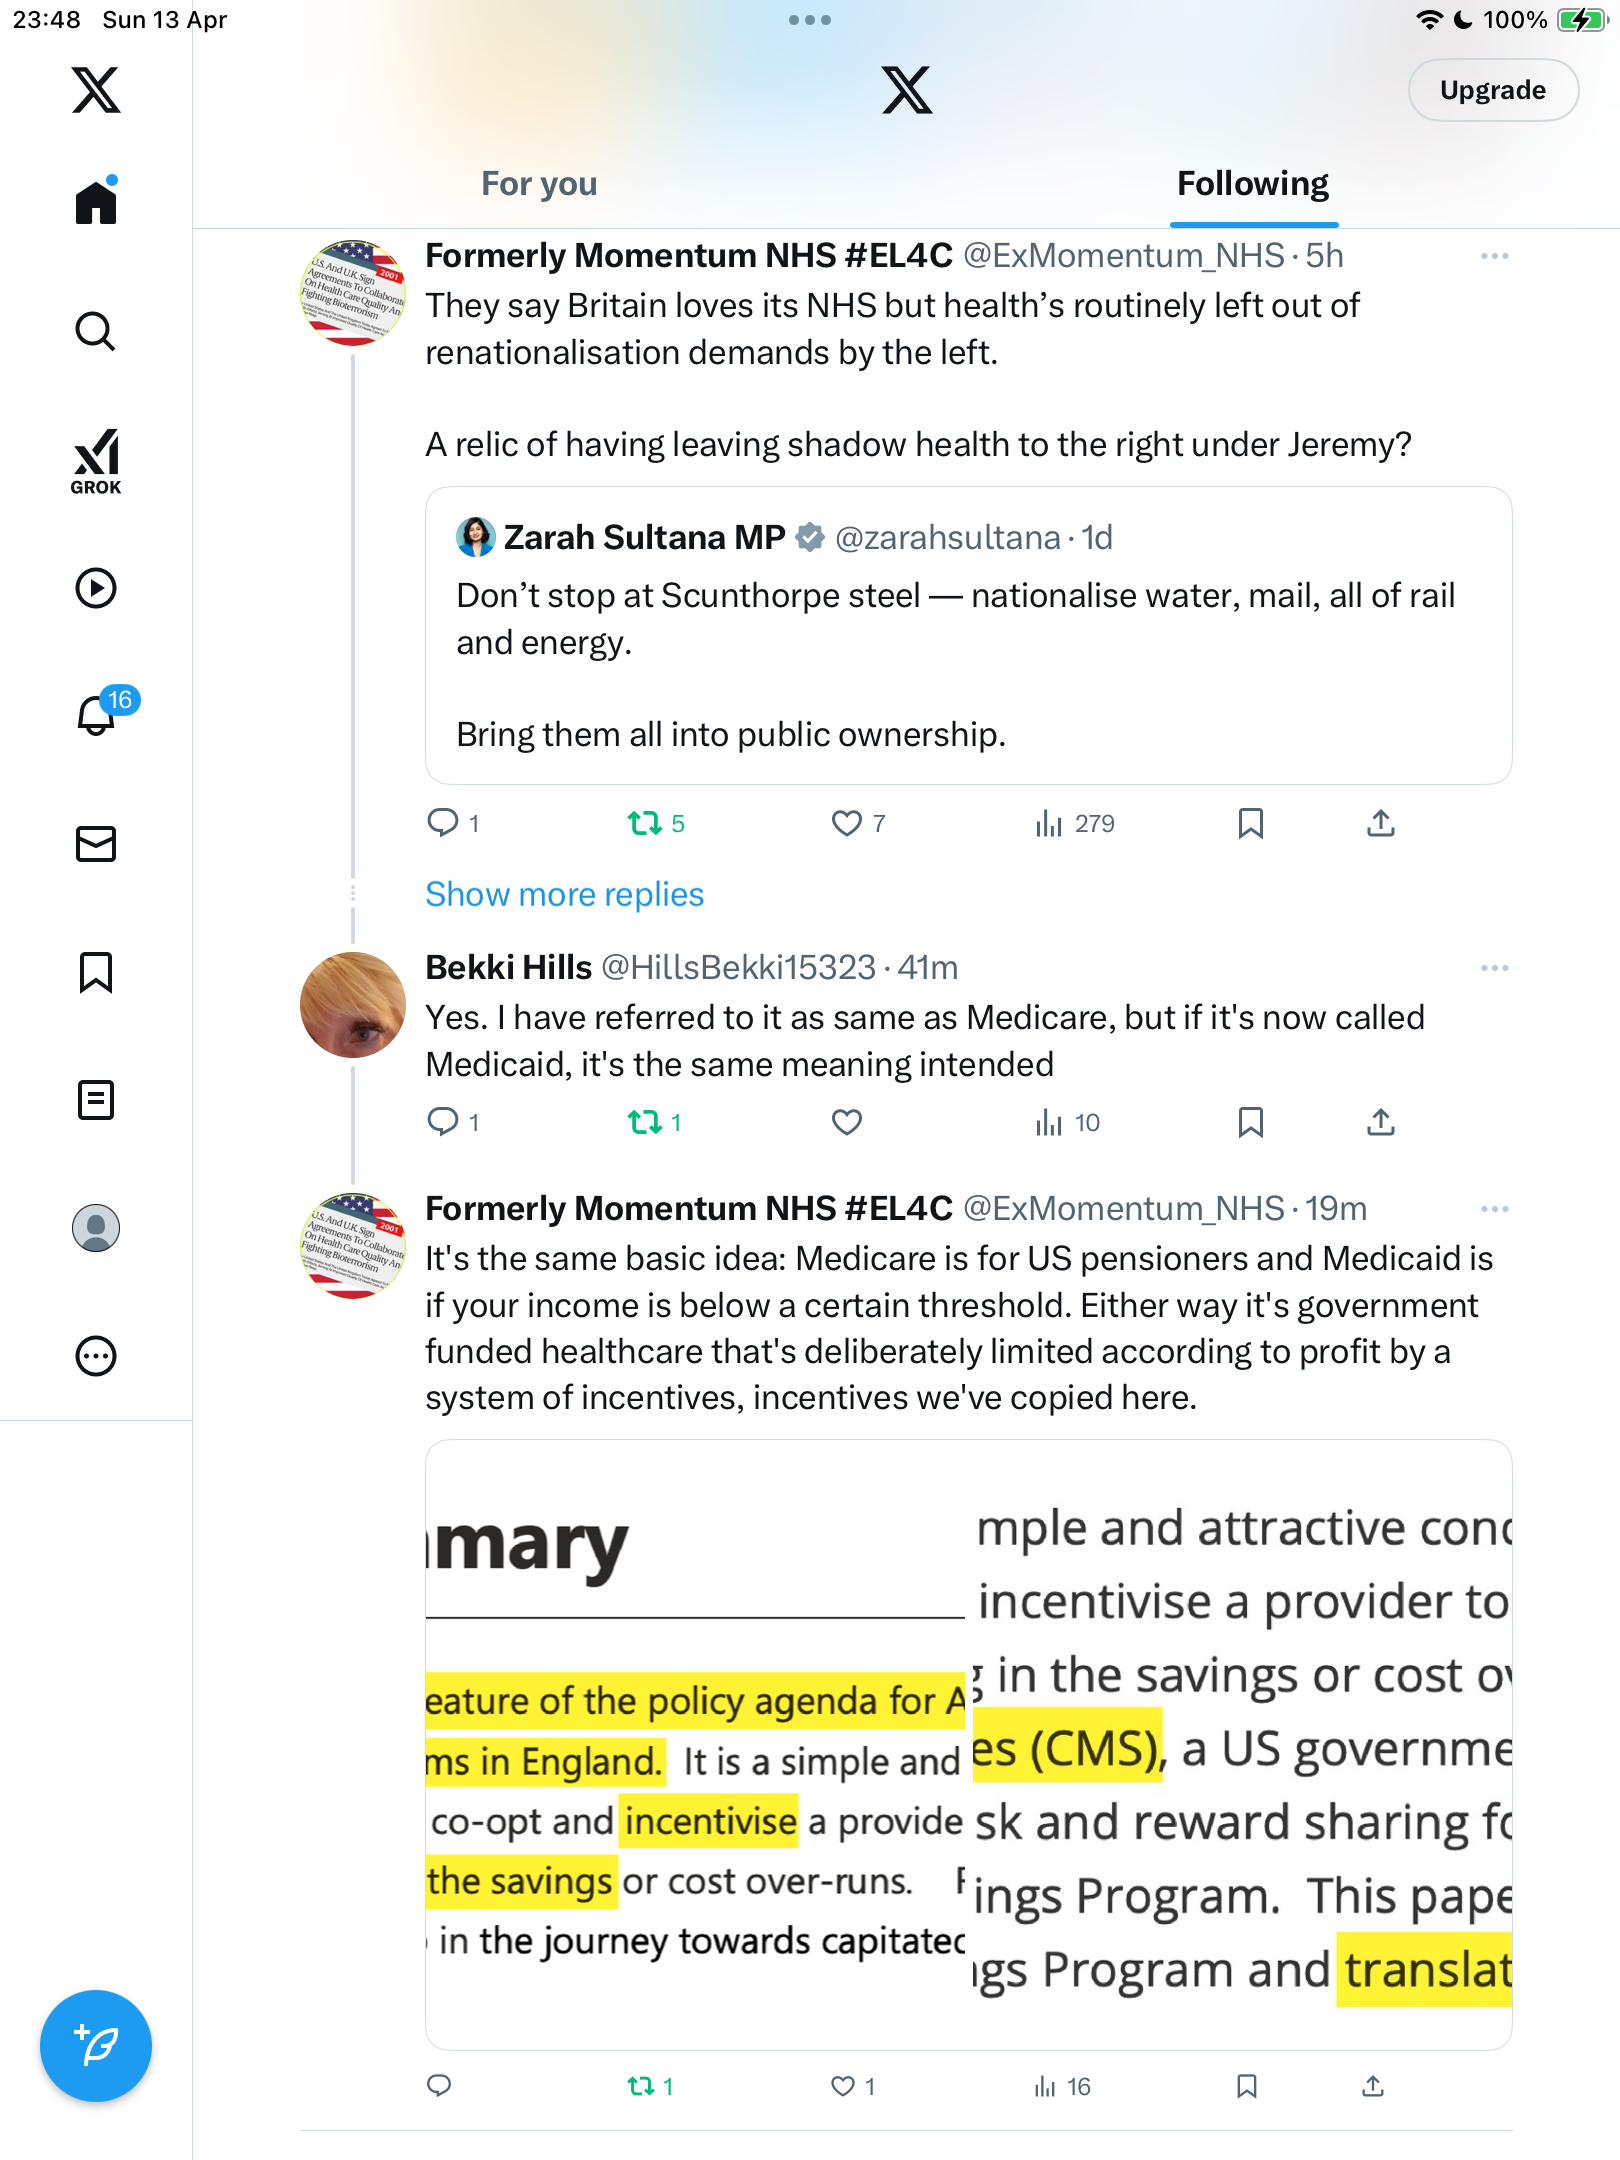Screen dimensions: 1620x2160
Task: Click the Upgrade button
Action: [x=1493, y=90]
